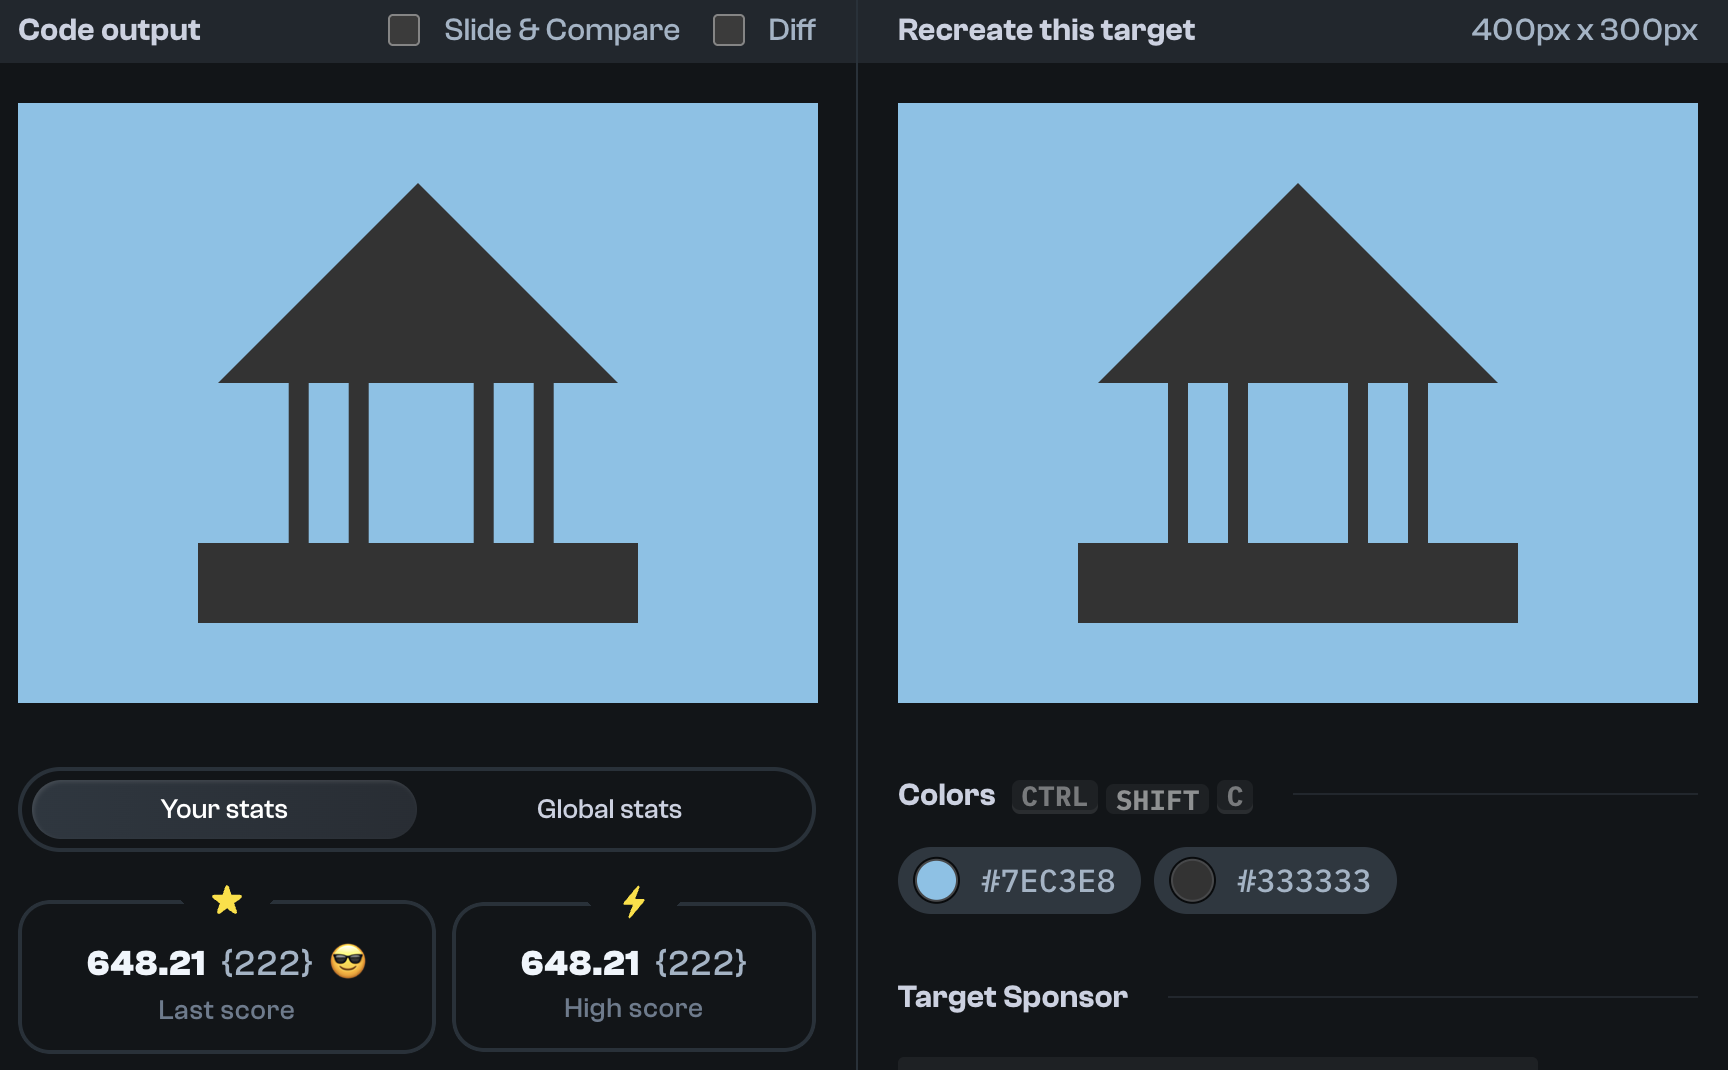Click the Target Sponsor heading
1728x1070 pixels.
1012,997
